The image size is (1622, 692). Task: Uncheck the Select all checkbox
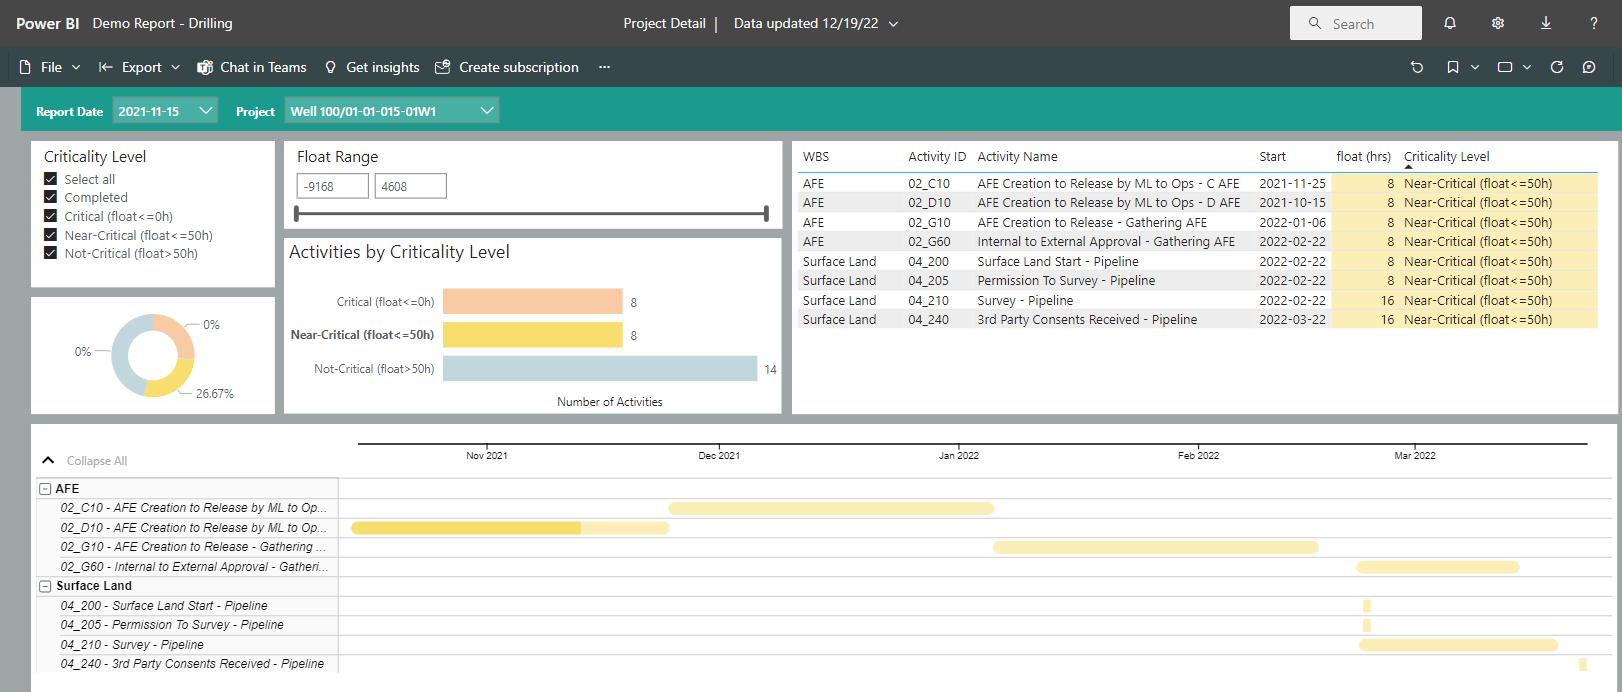50,179
